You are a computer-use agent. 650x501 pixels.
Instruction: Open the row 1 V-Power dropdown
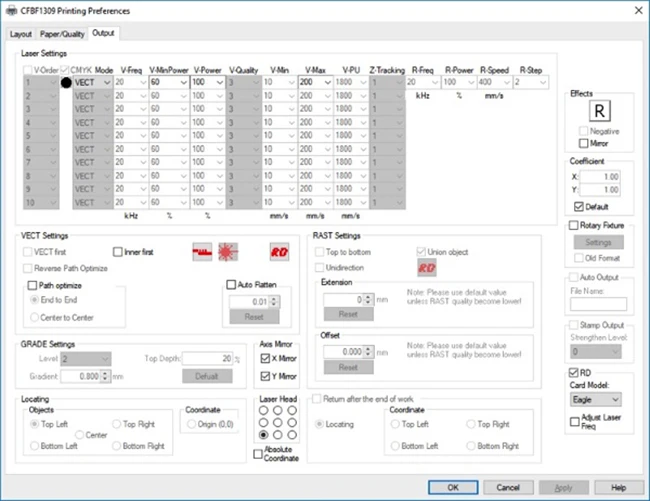tap(208, 82)
